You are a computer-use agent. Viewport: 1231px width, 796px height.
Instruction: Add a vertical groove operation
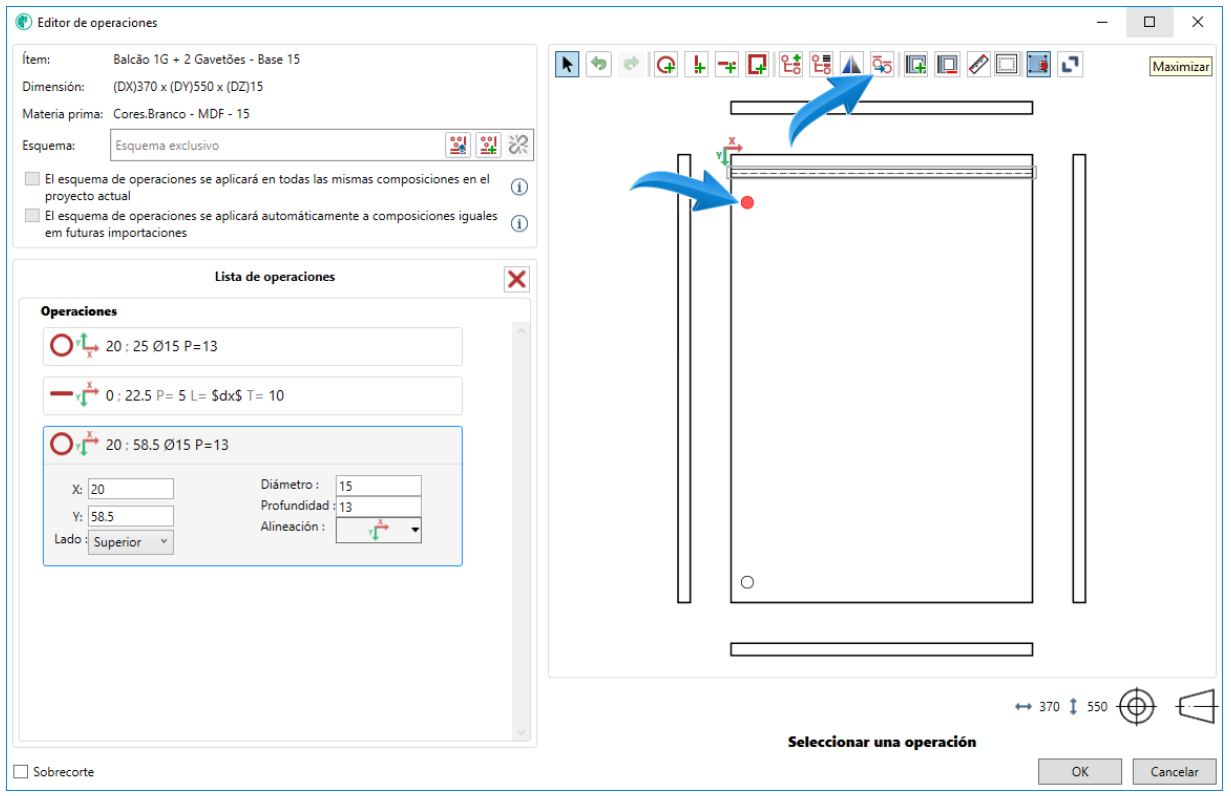(697, 65)
